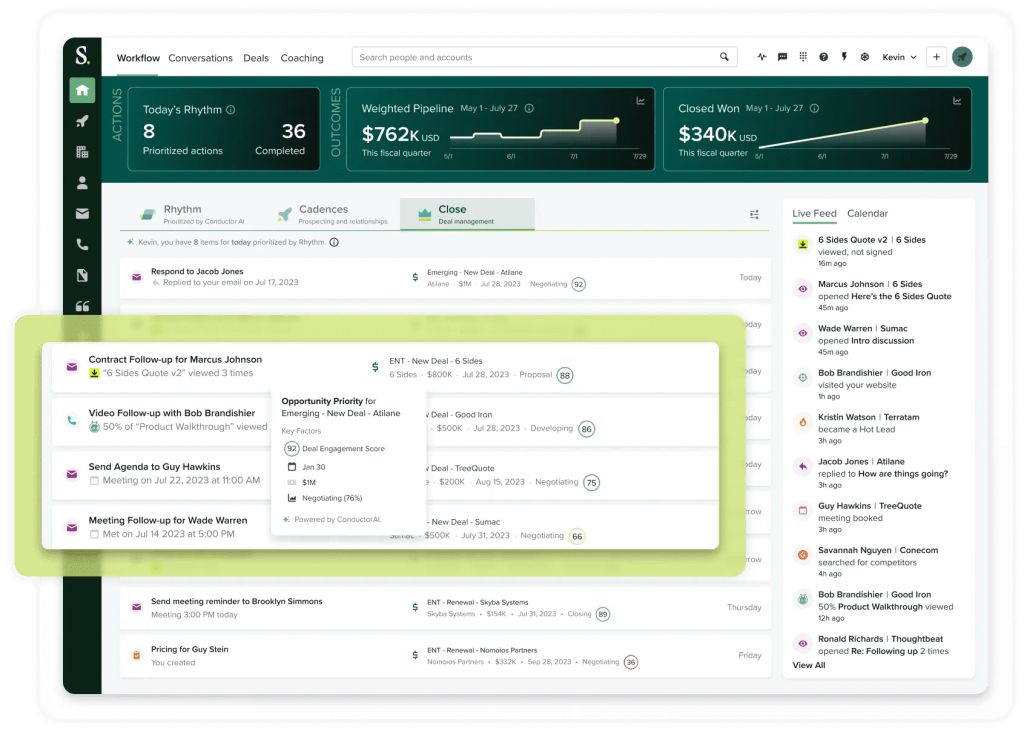Image resolution: width=1024 pixels, height=731 pixels.
Task: Select the rocket icon in the left sidebar
Action: point(82,119)
